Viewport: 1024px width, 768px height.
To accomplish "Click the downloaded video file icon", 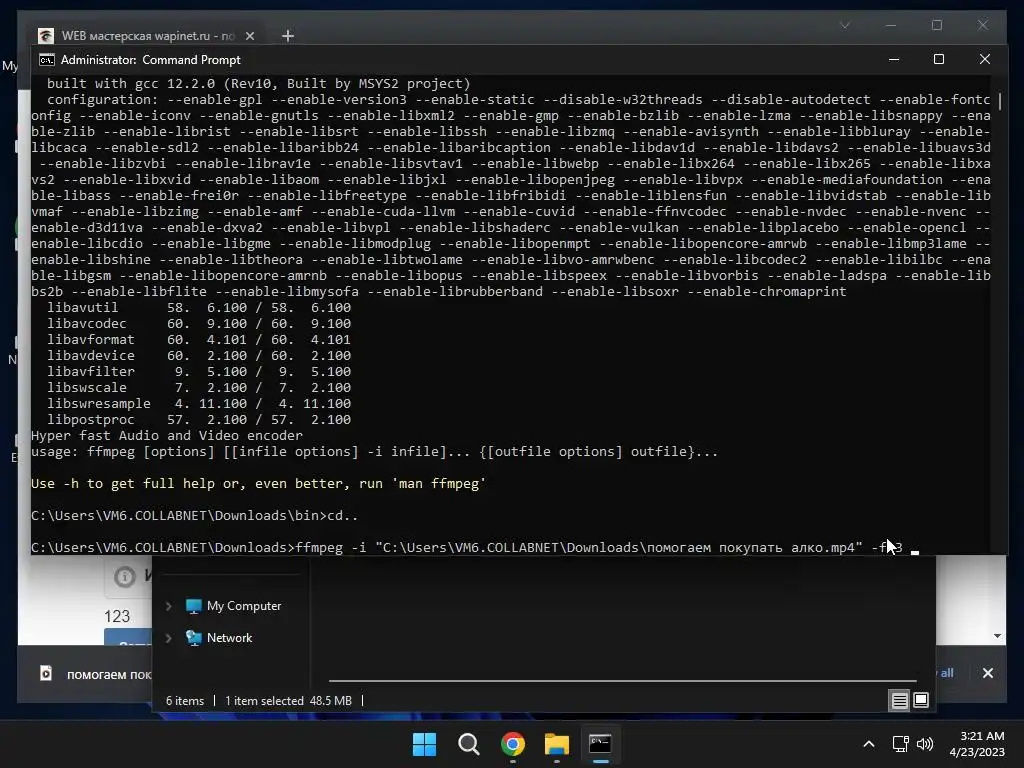I will pos(46,673).
